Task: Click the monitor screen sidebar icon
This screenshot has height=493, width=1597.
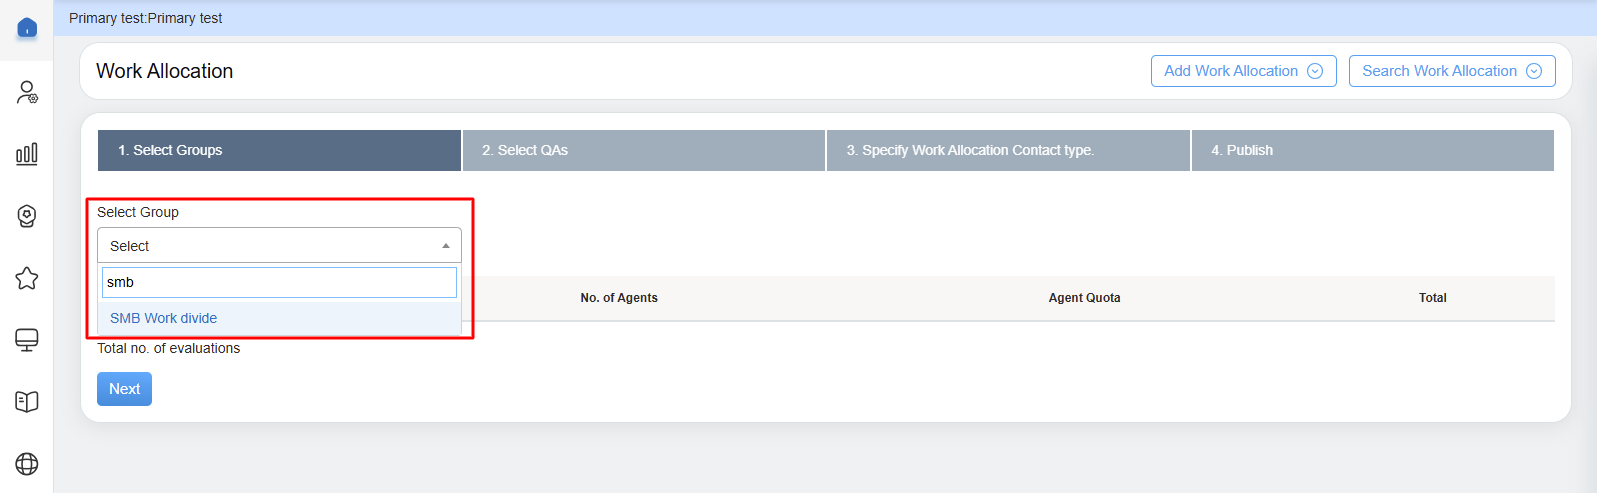Action: tap(27, 340)
